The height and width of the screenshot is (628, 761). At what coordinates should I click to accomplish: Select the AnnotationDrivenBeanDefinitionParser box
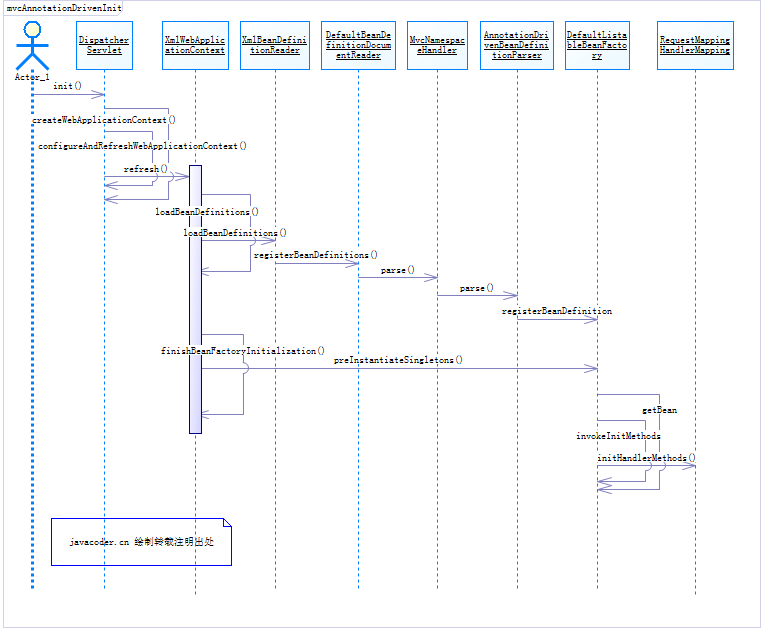pos(516,45)
